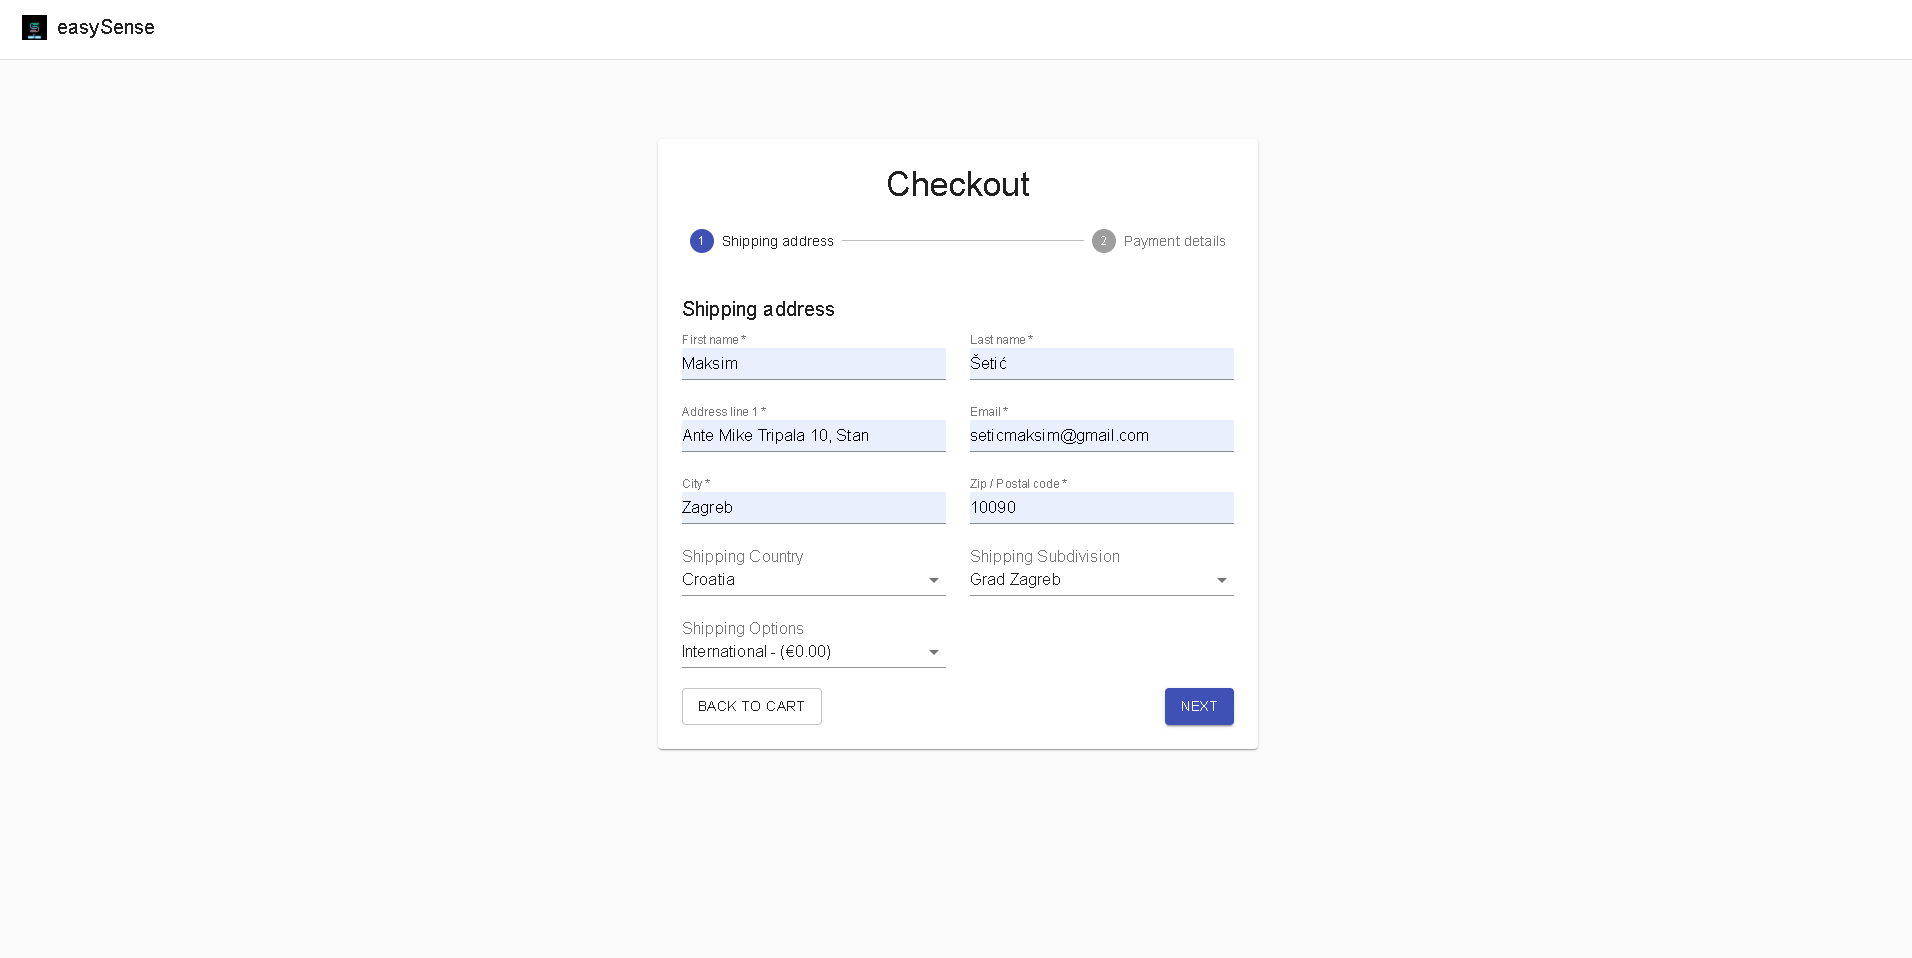Open the Shipping Options dropdown
The image size is (1912, 958).
pyautogui.click(x=800, y=652)
